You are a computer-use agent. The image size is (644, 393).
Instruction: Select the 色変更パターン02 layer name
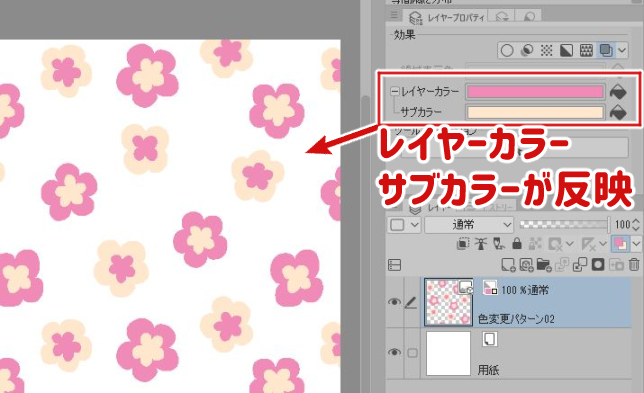[x=516, y=319]
